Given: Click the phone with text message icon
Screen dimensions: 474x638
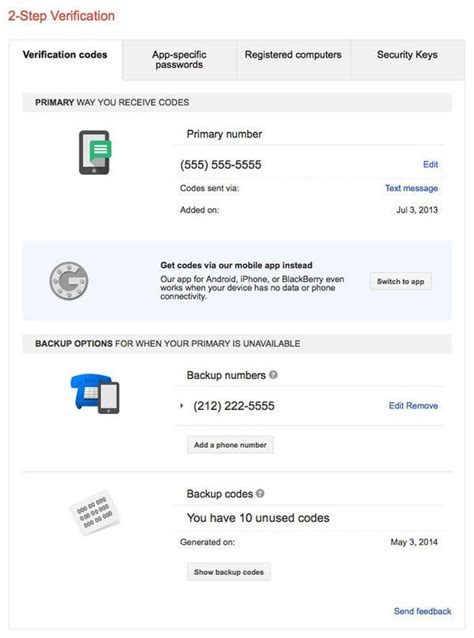Looking at the screenshot, I should tap(95, 152).
